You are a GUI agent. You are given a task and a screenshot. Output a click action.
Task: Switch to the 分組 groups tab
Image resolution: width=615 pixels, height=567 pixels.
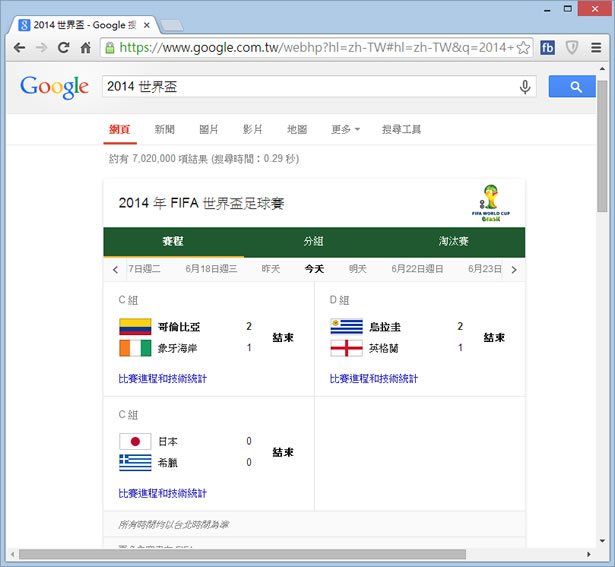(313, 241)
